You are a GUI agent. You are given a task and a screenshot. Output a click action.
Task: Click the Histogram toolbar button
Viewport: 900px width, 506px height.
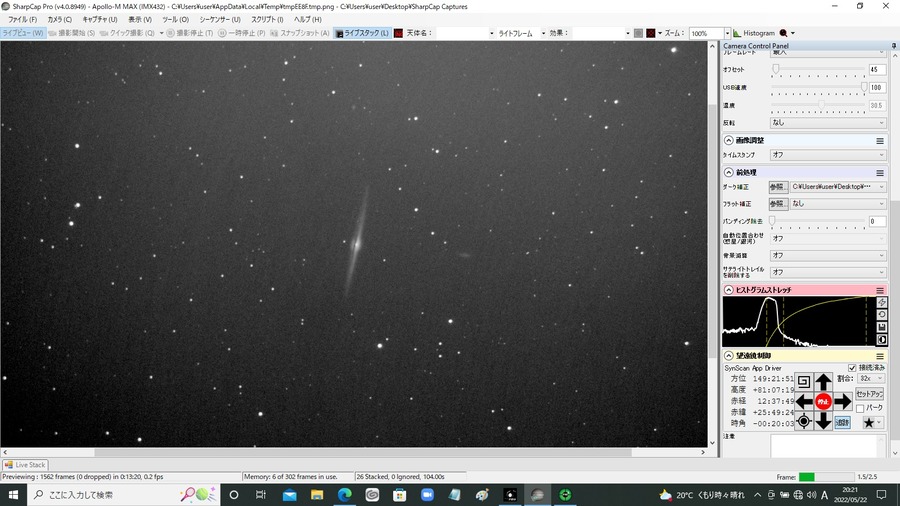[x=754, y=33]
